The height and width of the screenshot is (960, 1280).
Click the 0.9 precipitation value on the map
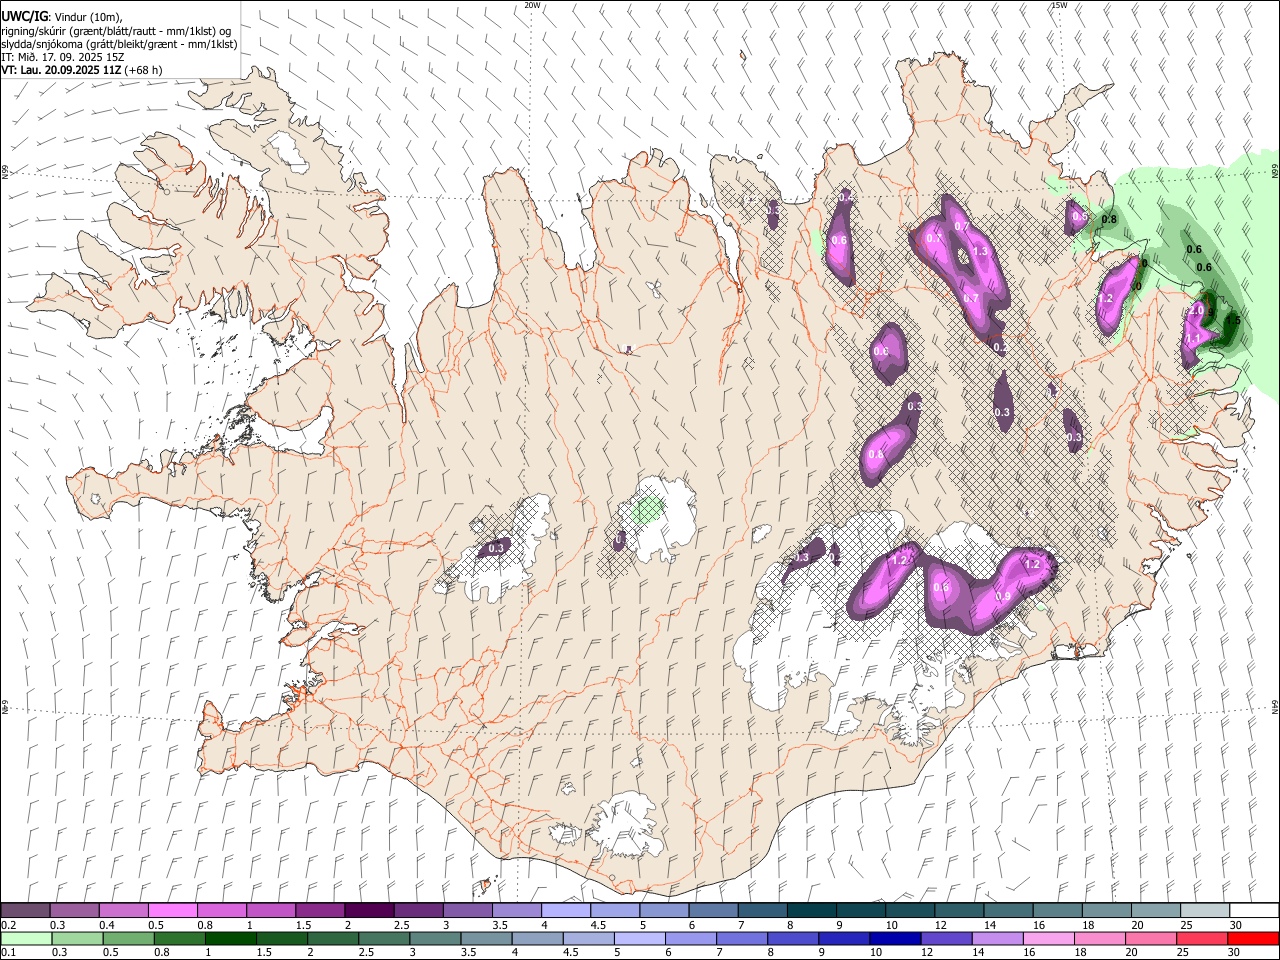tap(1003, 597)
